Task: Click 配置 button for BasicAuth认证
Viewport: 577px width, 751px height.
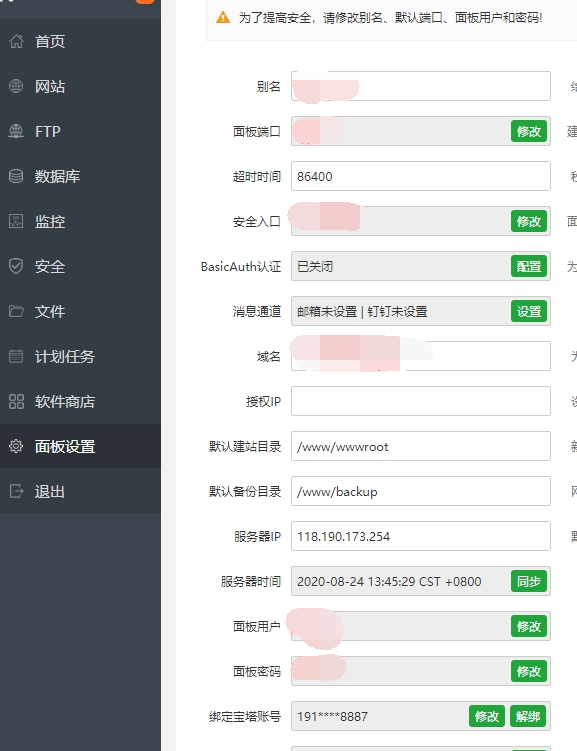Action: (x=529, y=266)
